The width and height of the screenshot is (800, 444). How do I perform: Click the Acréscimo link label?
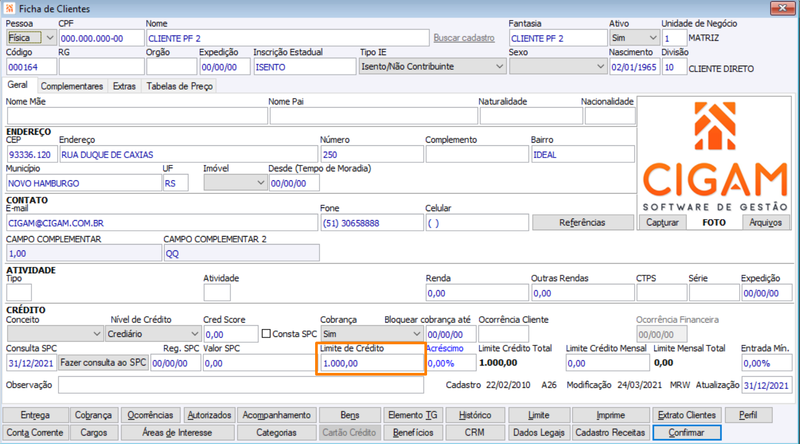pyautogui.click(x=444, y=348)
